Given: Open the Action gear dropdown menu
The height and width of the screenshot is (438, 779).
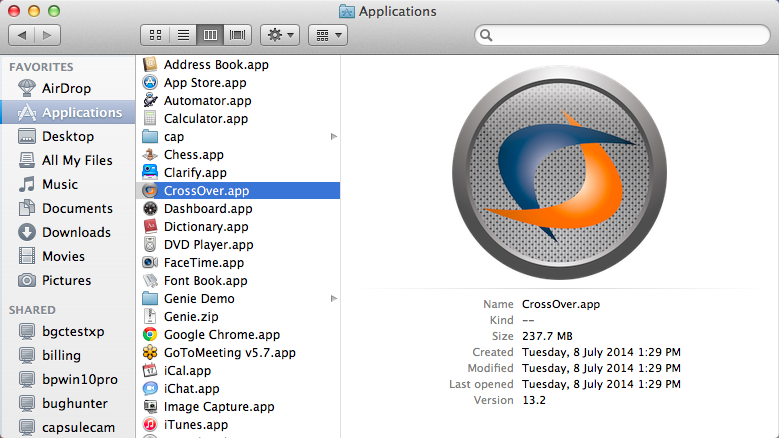Looking at the screenshot, I should coord(280,35).
